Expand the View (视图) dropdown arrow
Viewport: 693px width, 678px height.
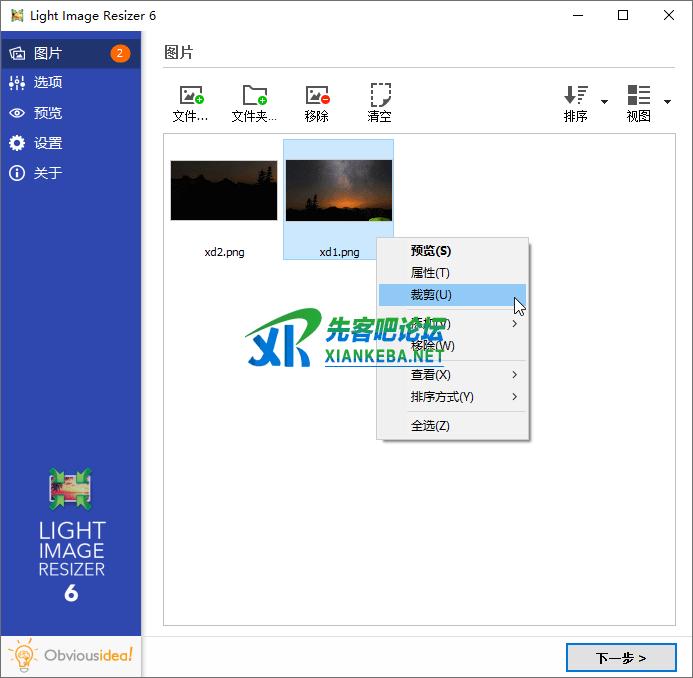(667, 102)
